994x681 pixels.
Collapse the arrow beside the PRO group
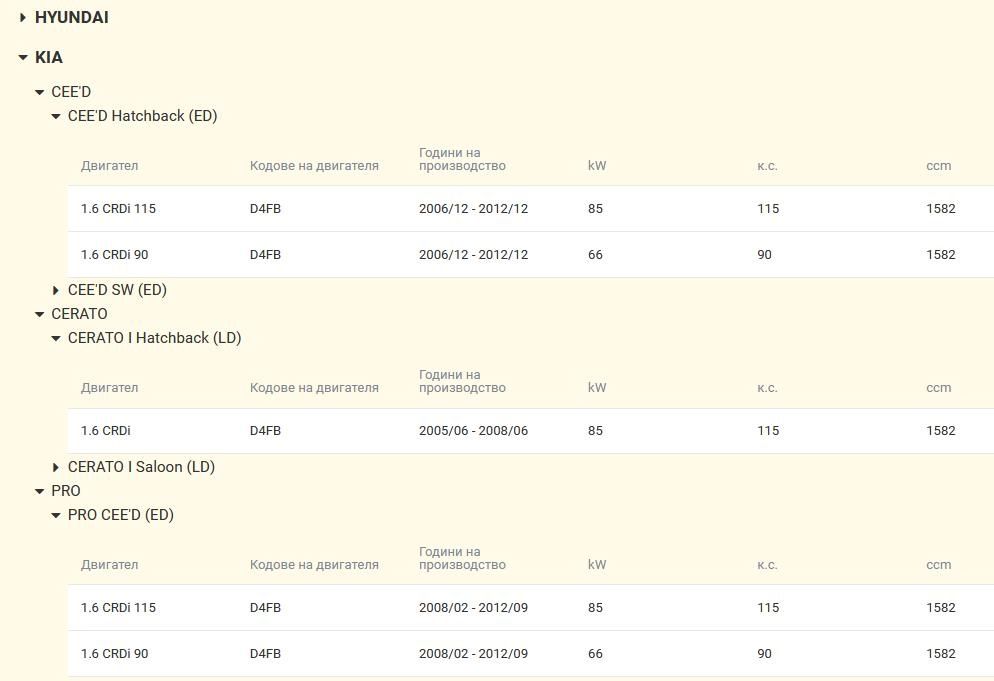[x=39, y=491]
